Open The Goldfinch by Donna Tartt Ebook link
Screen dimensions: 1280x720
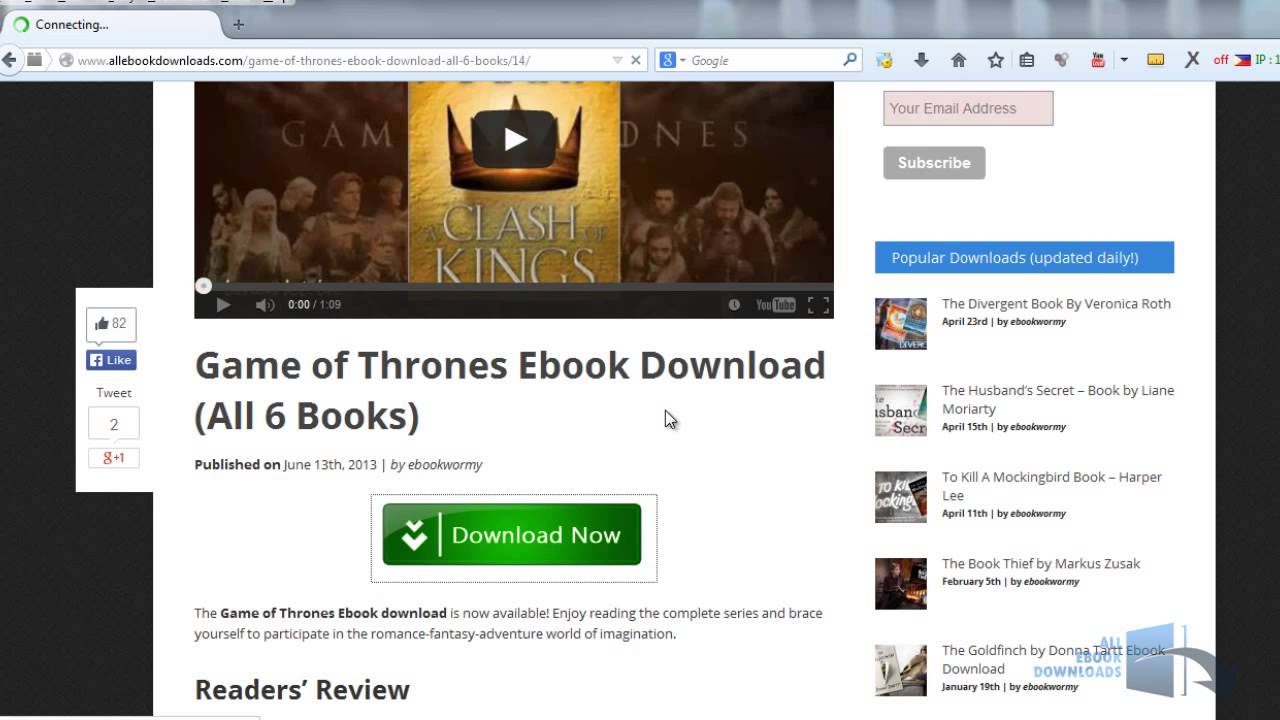pyautogui.click(x=1053, y=659)
